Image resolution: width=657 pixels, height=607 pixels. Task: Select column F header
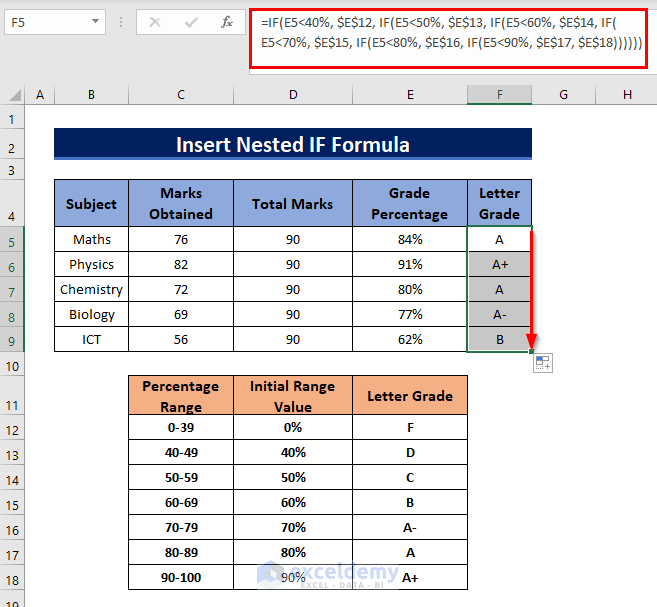[x=499, y=95]
